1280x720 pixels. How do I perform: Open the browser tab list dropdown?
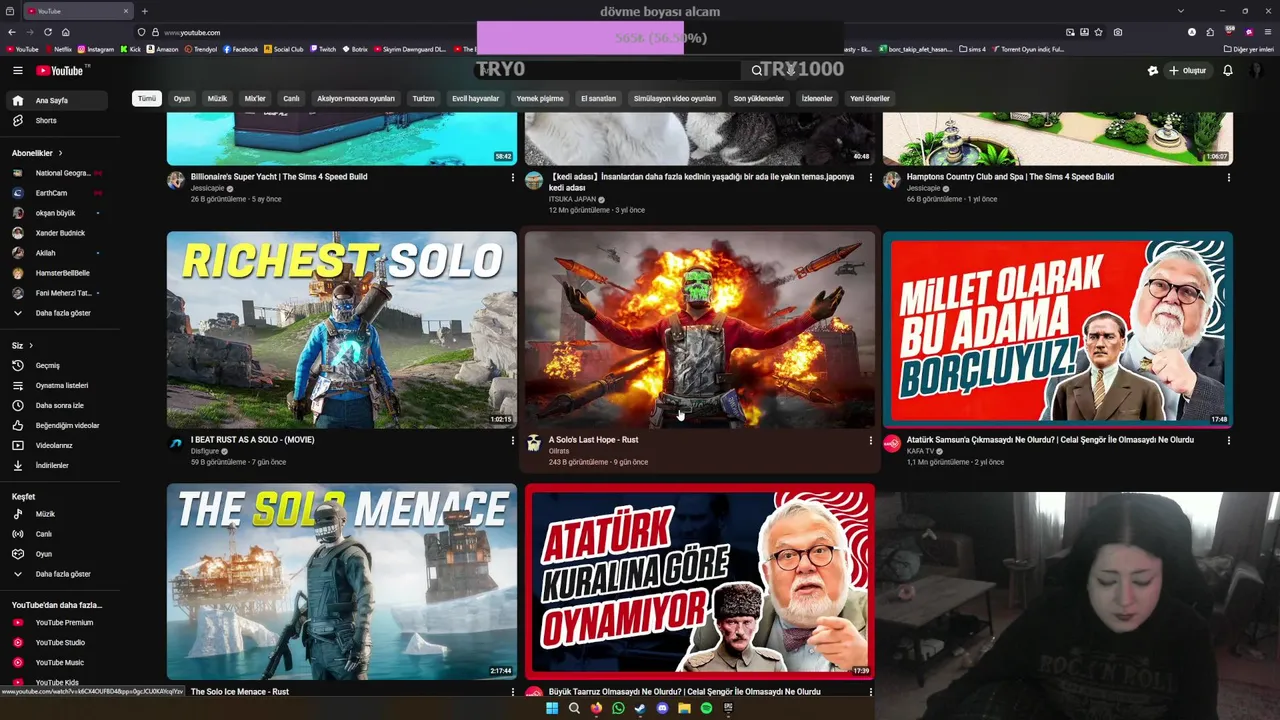click(1181, 11)
